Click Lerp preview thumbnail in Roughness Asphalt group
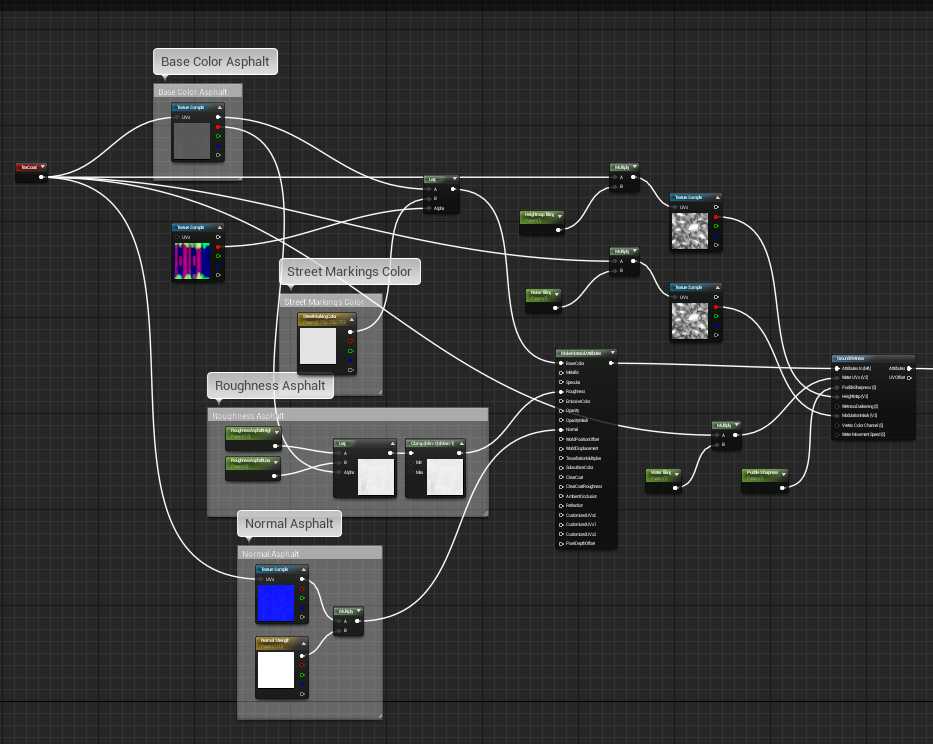933x744 pixels. pyautogui.click(x=375, y=477)
